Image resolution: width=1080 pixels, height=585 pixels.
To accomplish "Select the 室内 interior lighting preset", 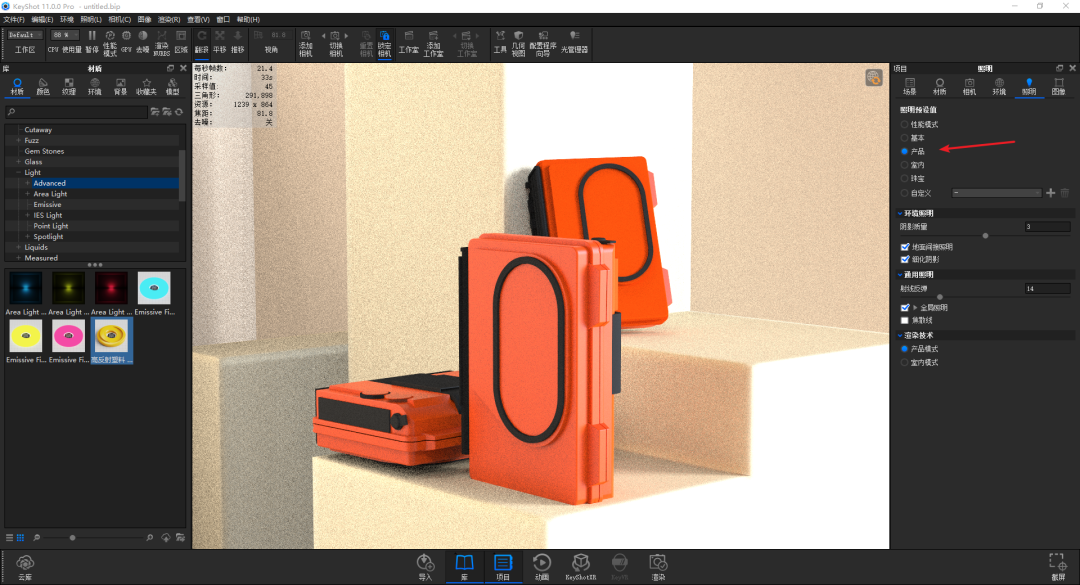I will click(x=905, y=164).
